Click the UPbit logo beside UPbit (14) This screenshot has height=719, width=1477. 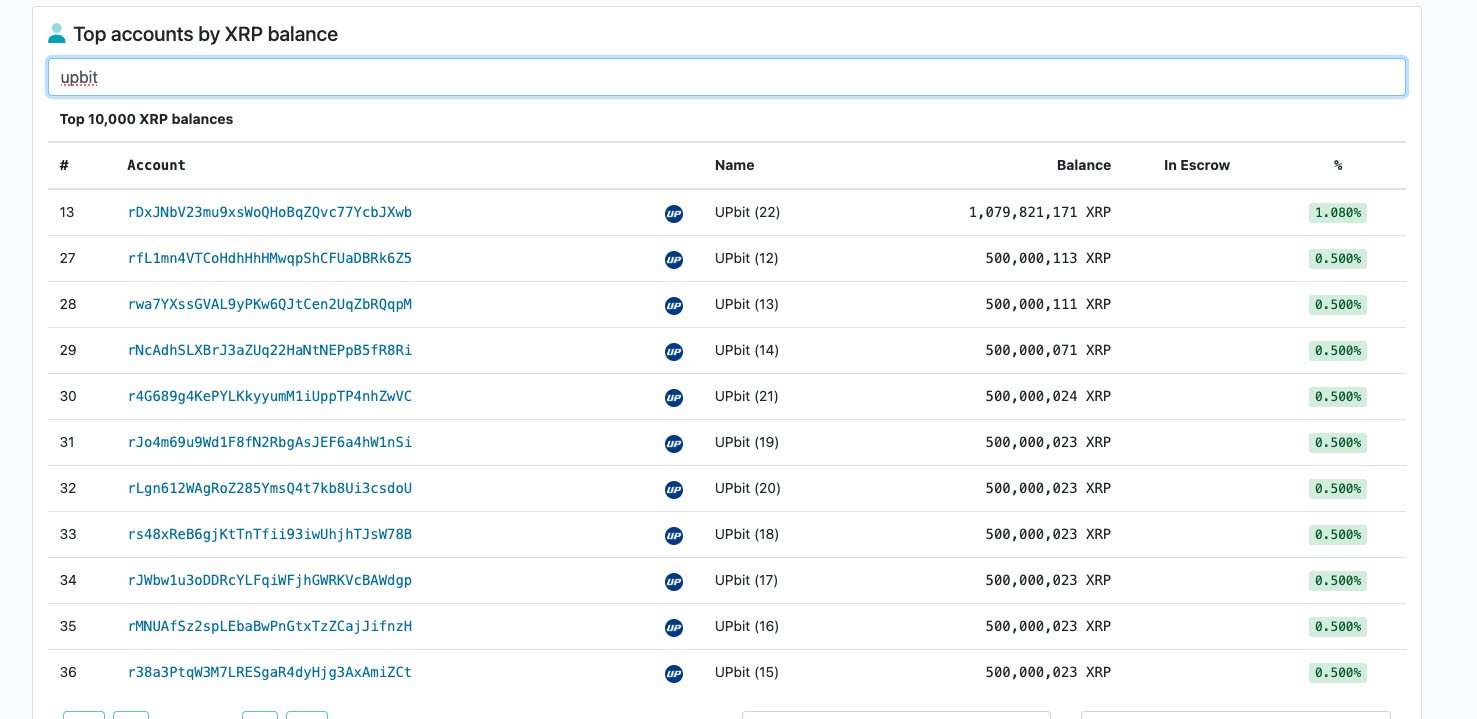tap(674, 351)
